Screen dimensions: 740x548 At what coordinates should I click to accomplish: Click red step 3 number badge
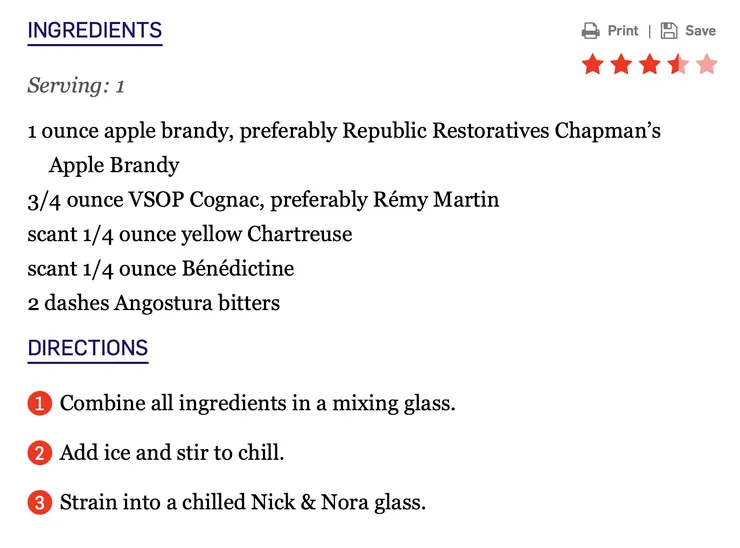click(x=39, y=503)
